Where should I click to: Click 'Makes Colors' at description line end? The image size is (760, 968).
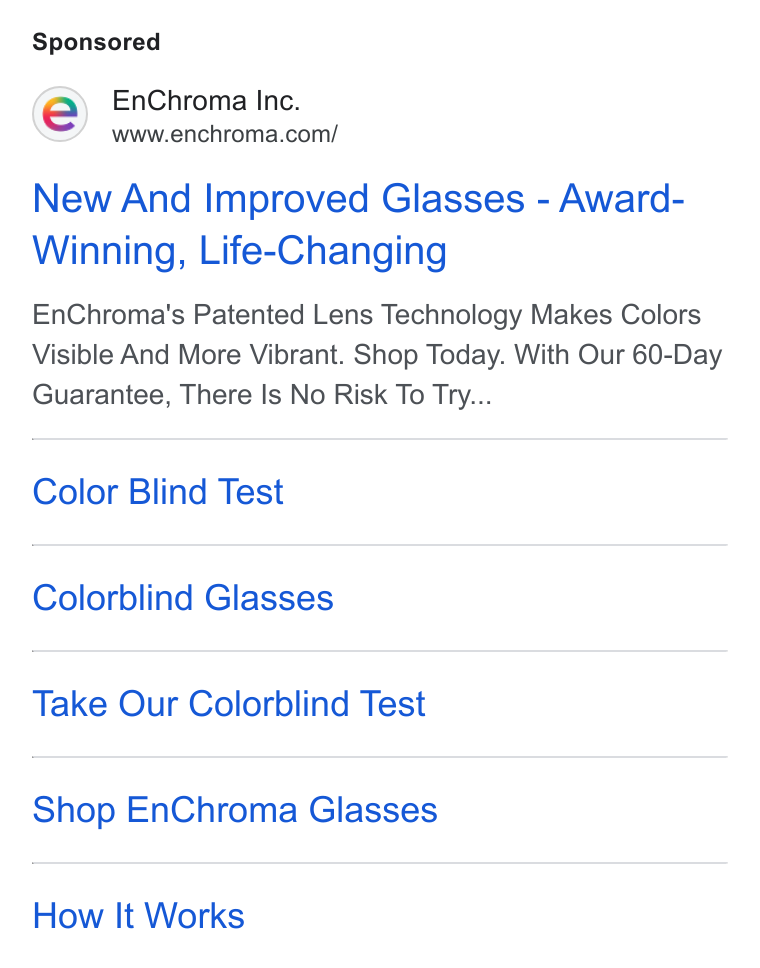point(616,315)
